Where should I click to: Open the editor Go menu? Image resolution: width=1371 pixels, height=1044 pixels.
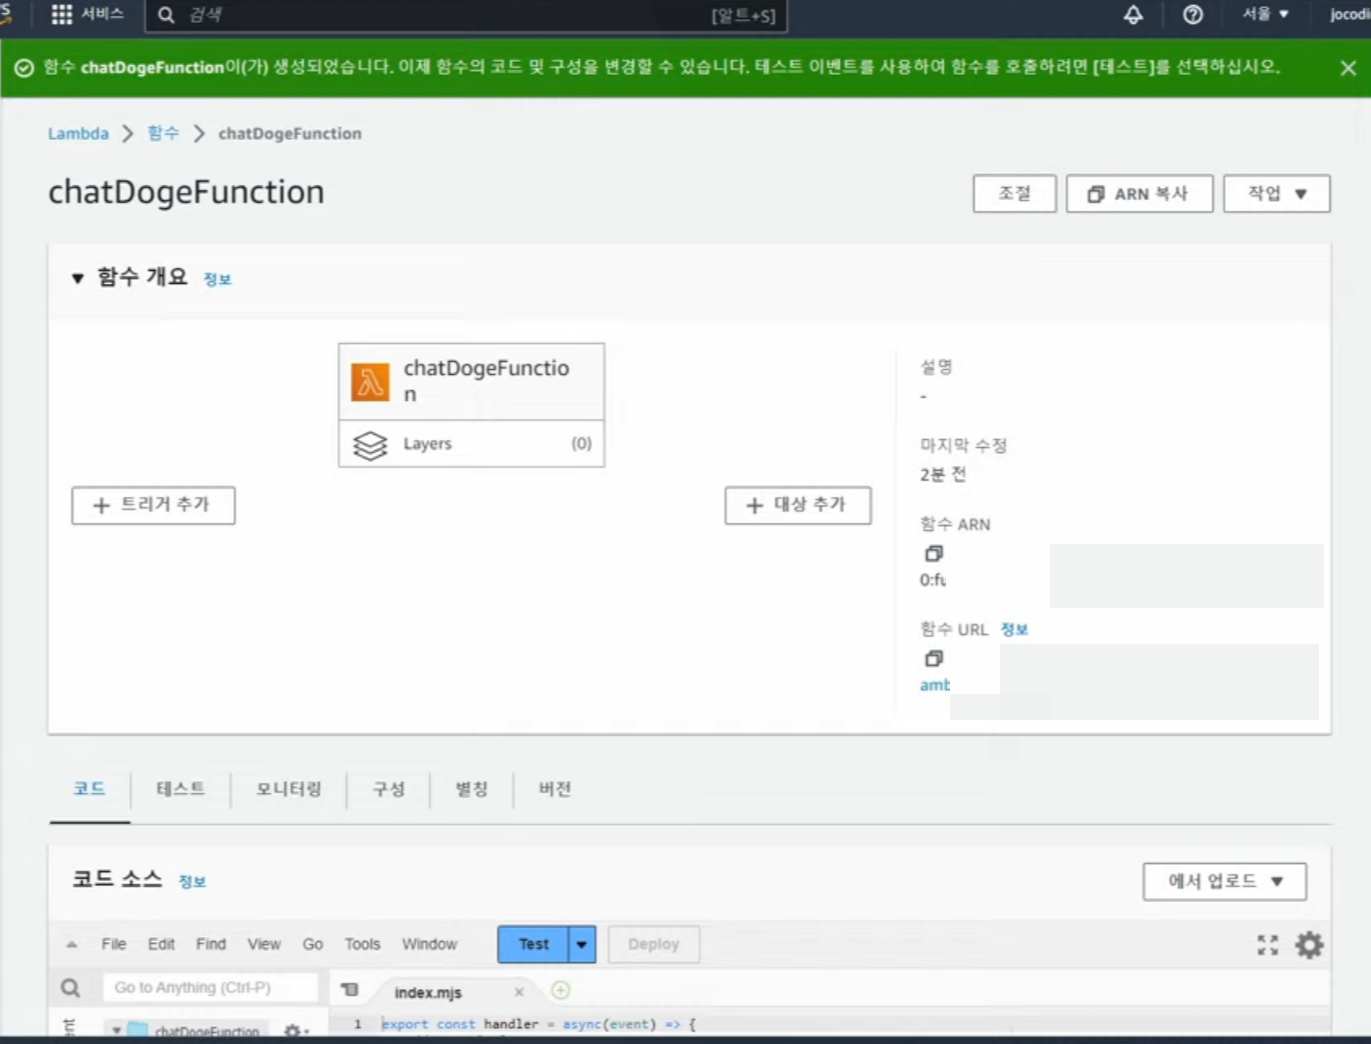pos(313,944)
